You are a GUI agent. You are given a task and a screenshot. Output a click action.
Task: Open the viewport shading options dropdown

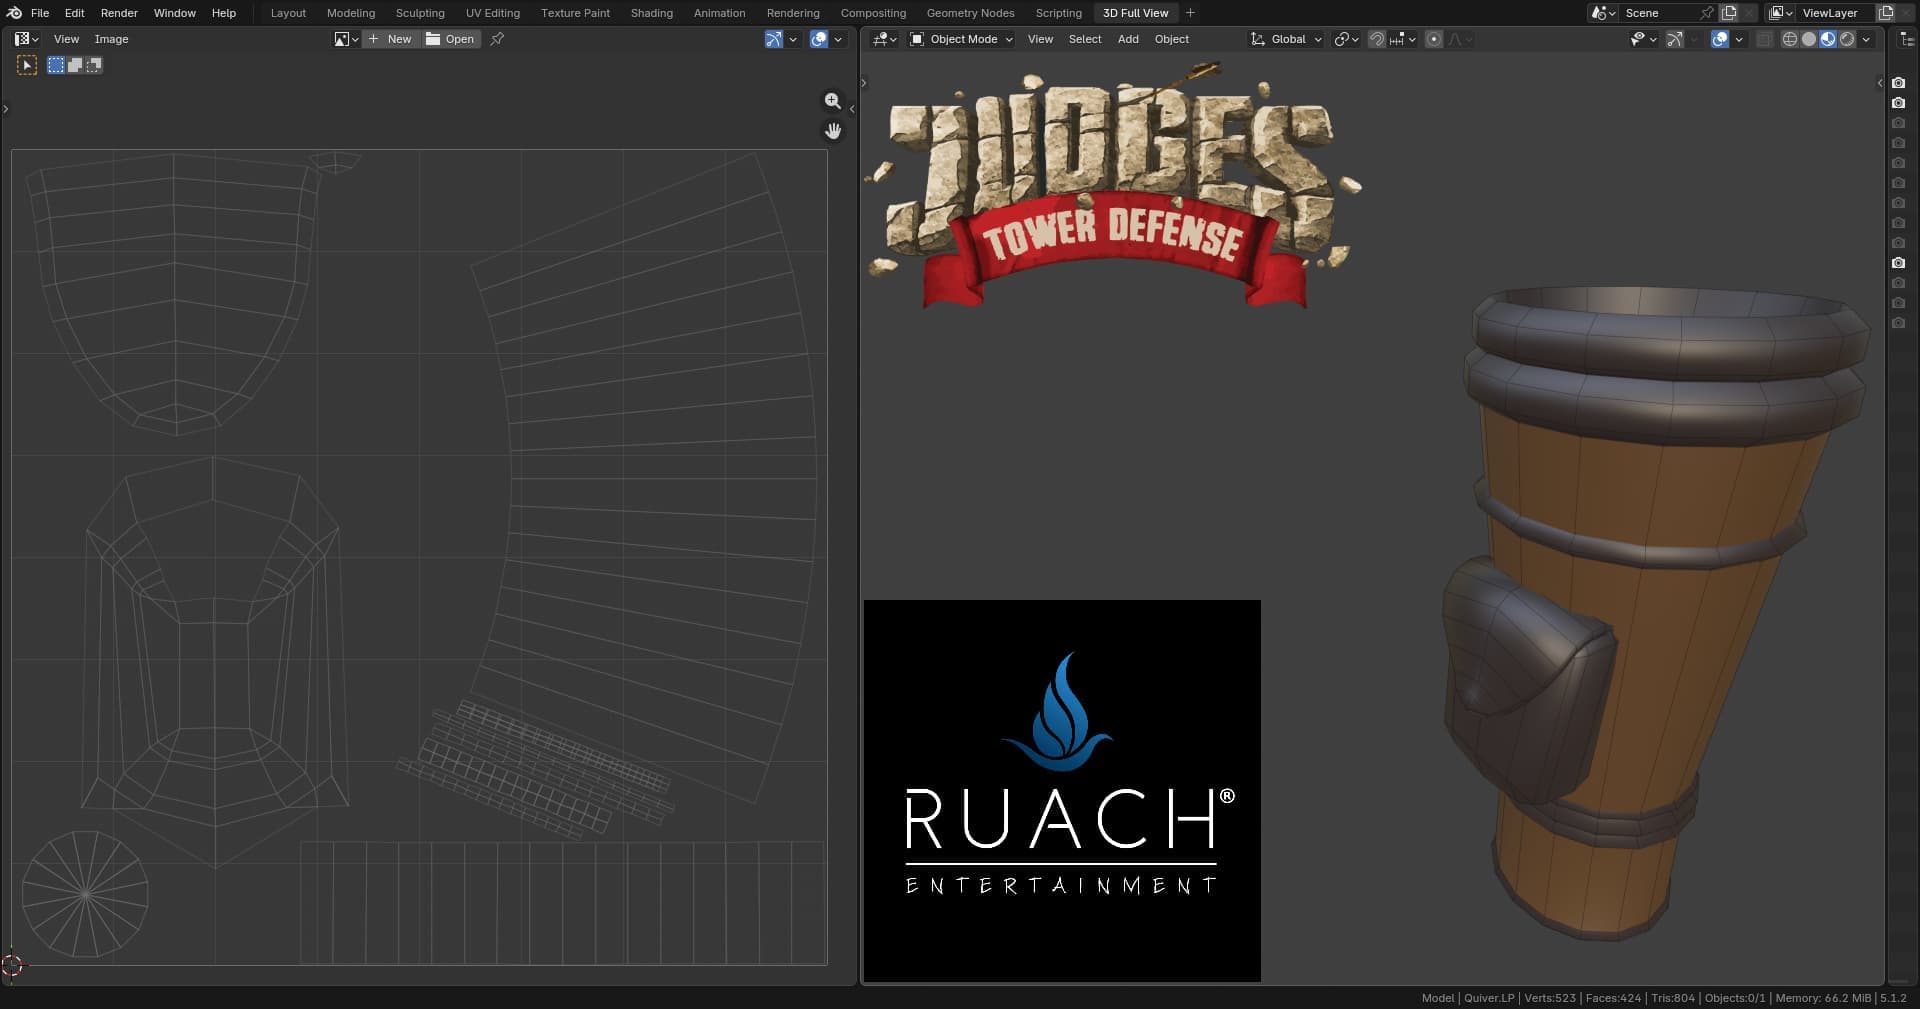pos(1866,39)
